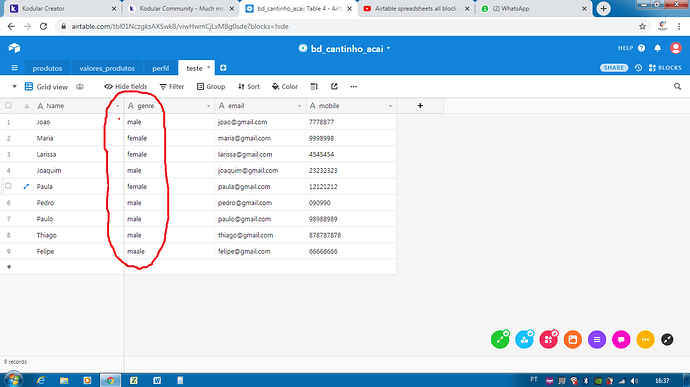This screenshot has height=387, width=690.
Task: Open the toolbar more options ellipsis
Action: click(353, 87)
